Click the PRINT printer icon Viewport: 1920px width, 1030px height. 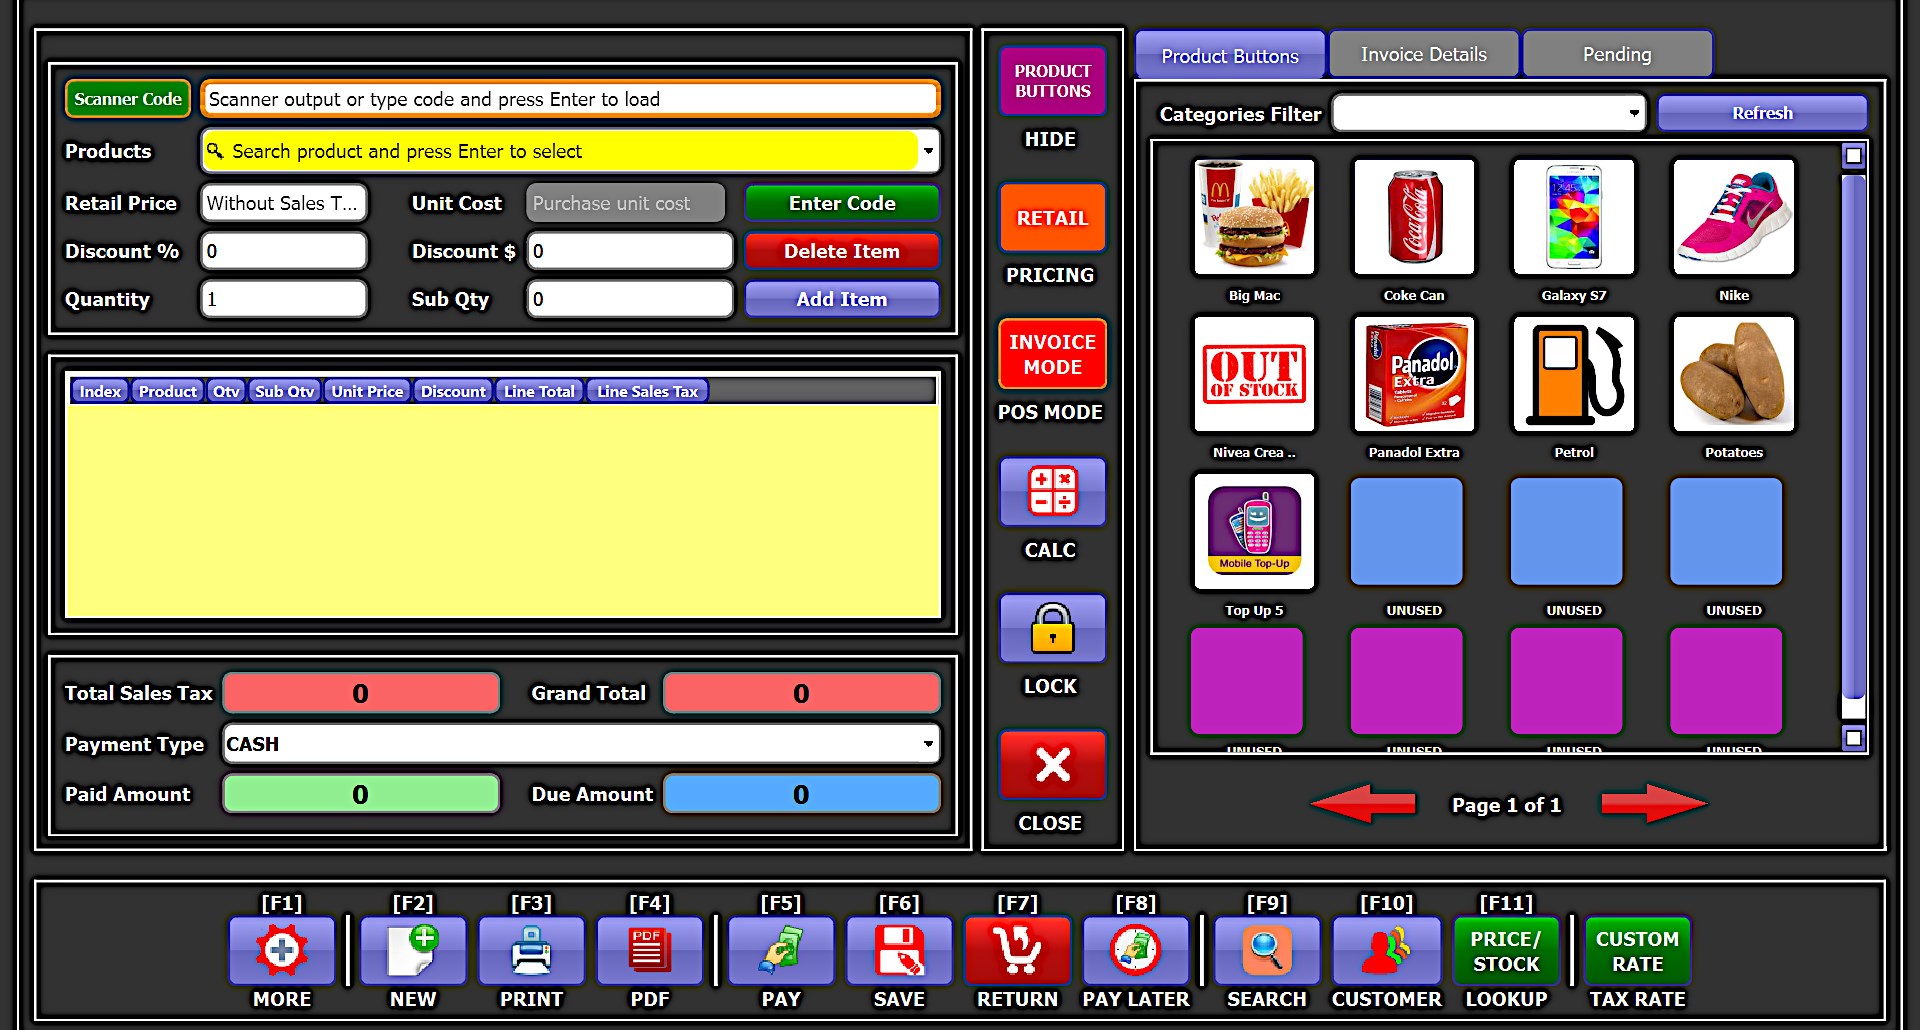(531, 950)
